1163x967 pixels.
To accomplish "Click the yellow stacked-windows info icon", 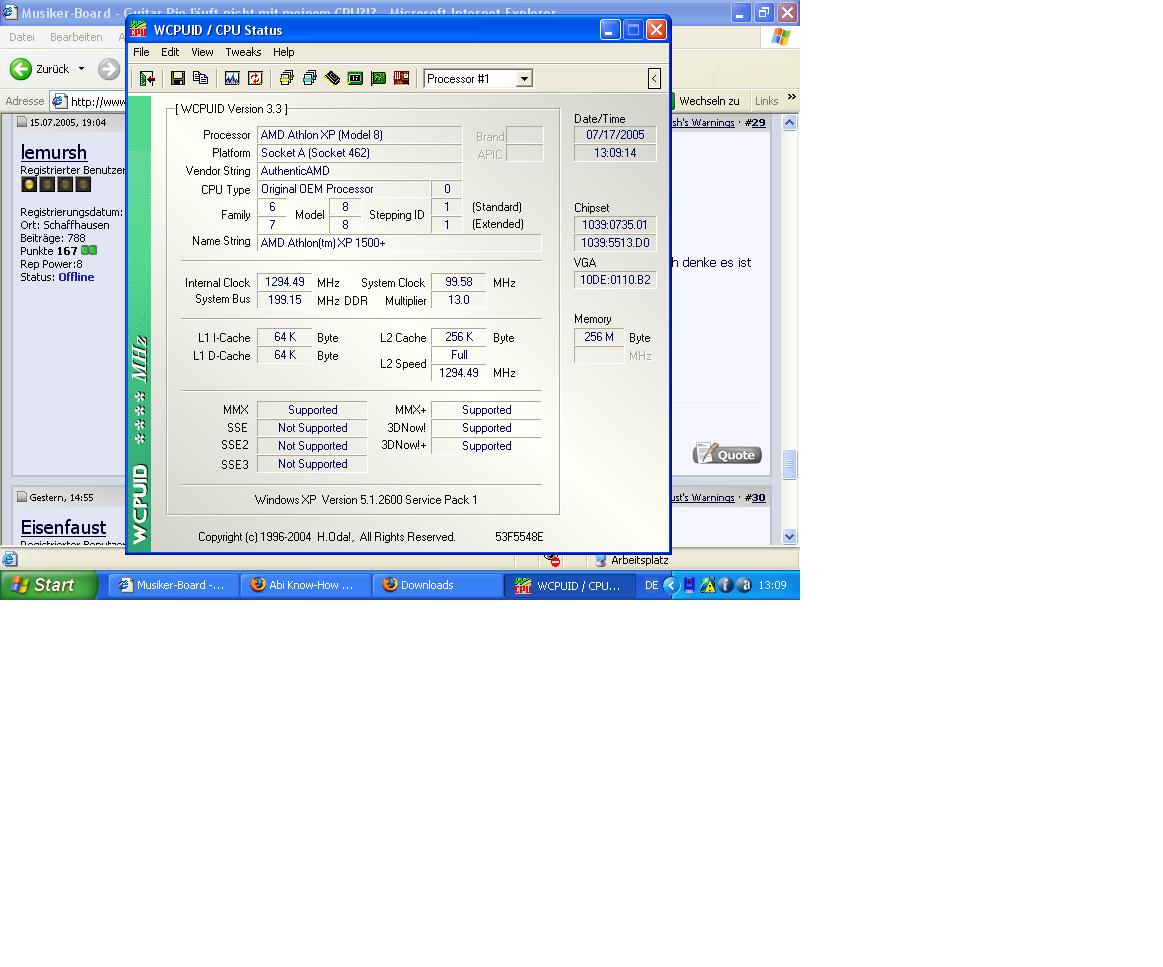I will [x=286, y=79].
